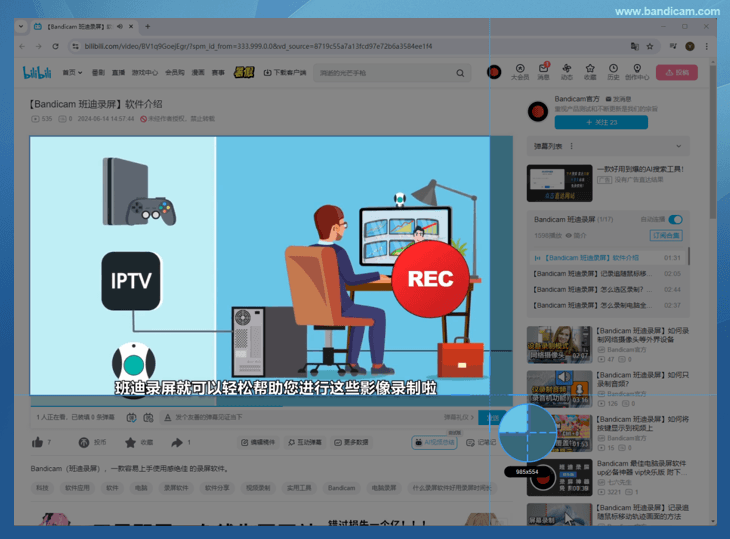The width and height of the screenshot is (730, 539).
Task: Open 历史 history icon in header
Action: click(613, 71)
